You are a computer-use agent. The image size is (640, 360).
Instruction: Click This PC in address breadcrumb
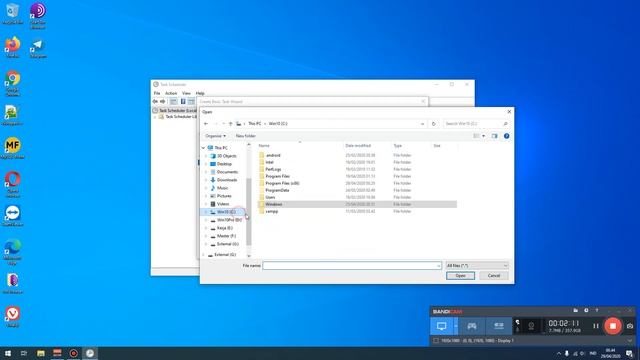click(255, 124)
